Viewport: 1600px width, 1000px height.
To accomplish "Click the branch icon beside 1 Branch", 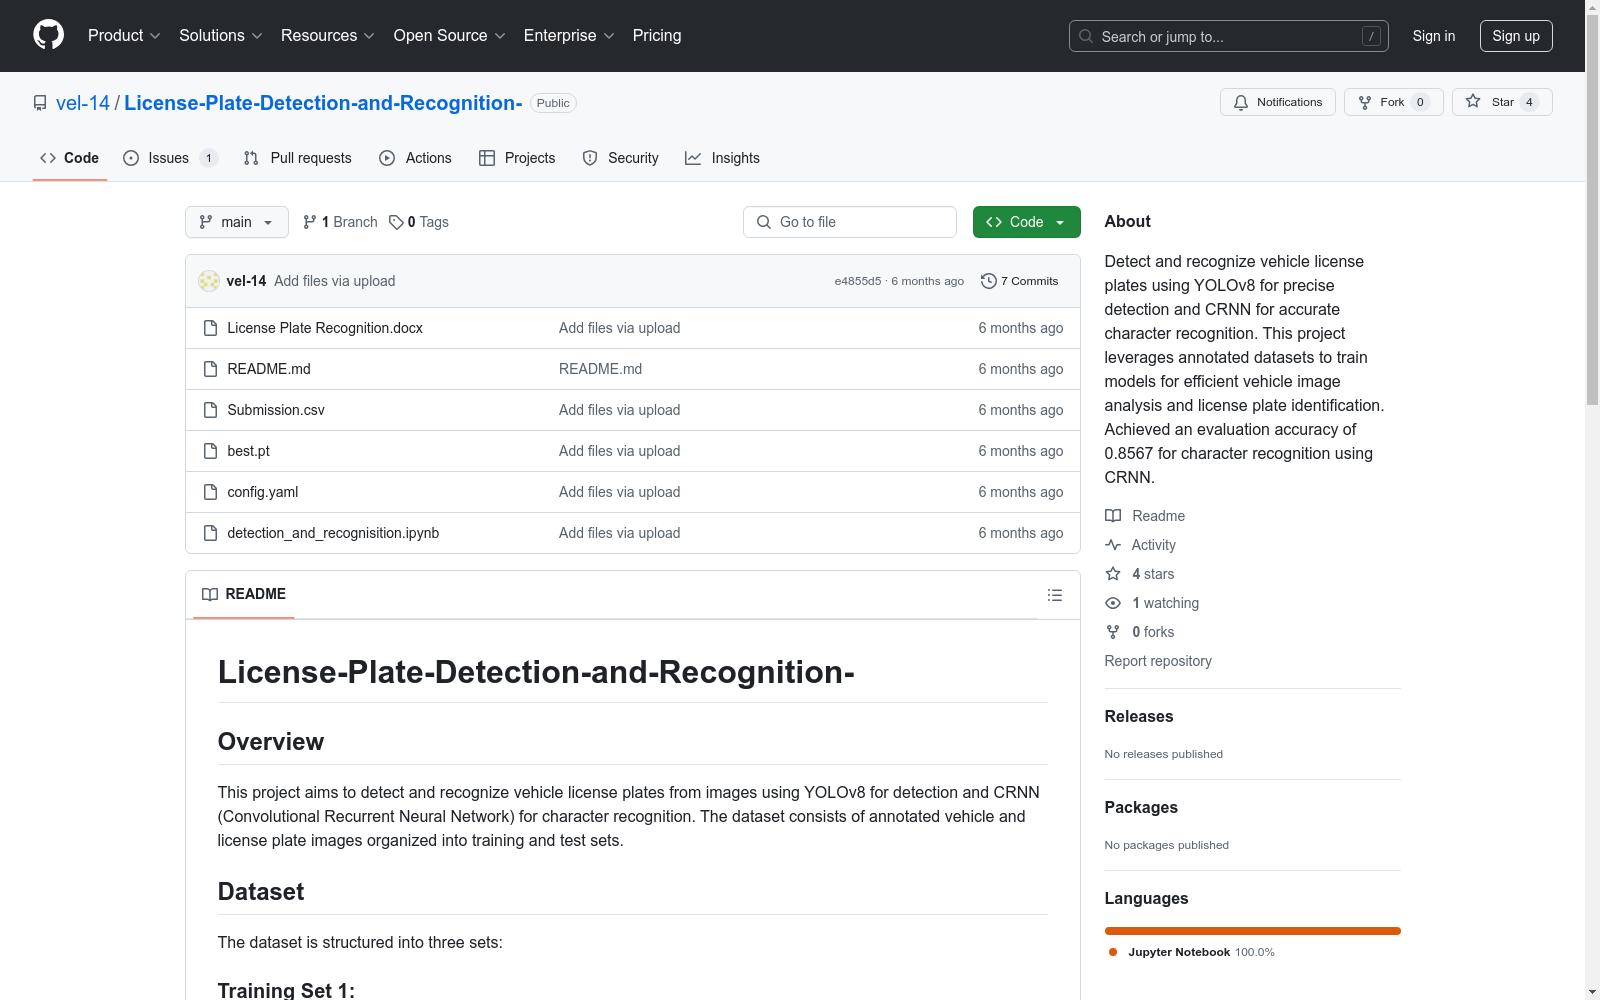I will coord(310,222).
